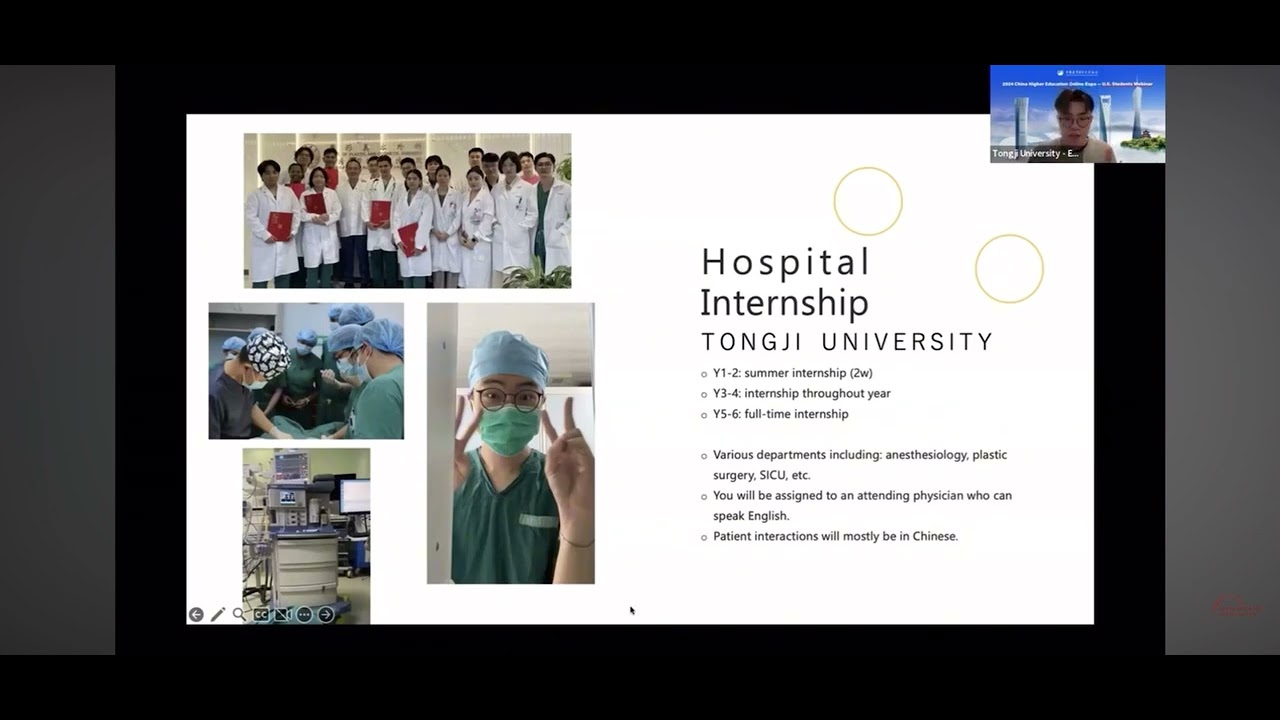Click the 'Tongji University - E...' name label
The height and width of the screenshot is (720, 1280).
click(1035, 154)
